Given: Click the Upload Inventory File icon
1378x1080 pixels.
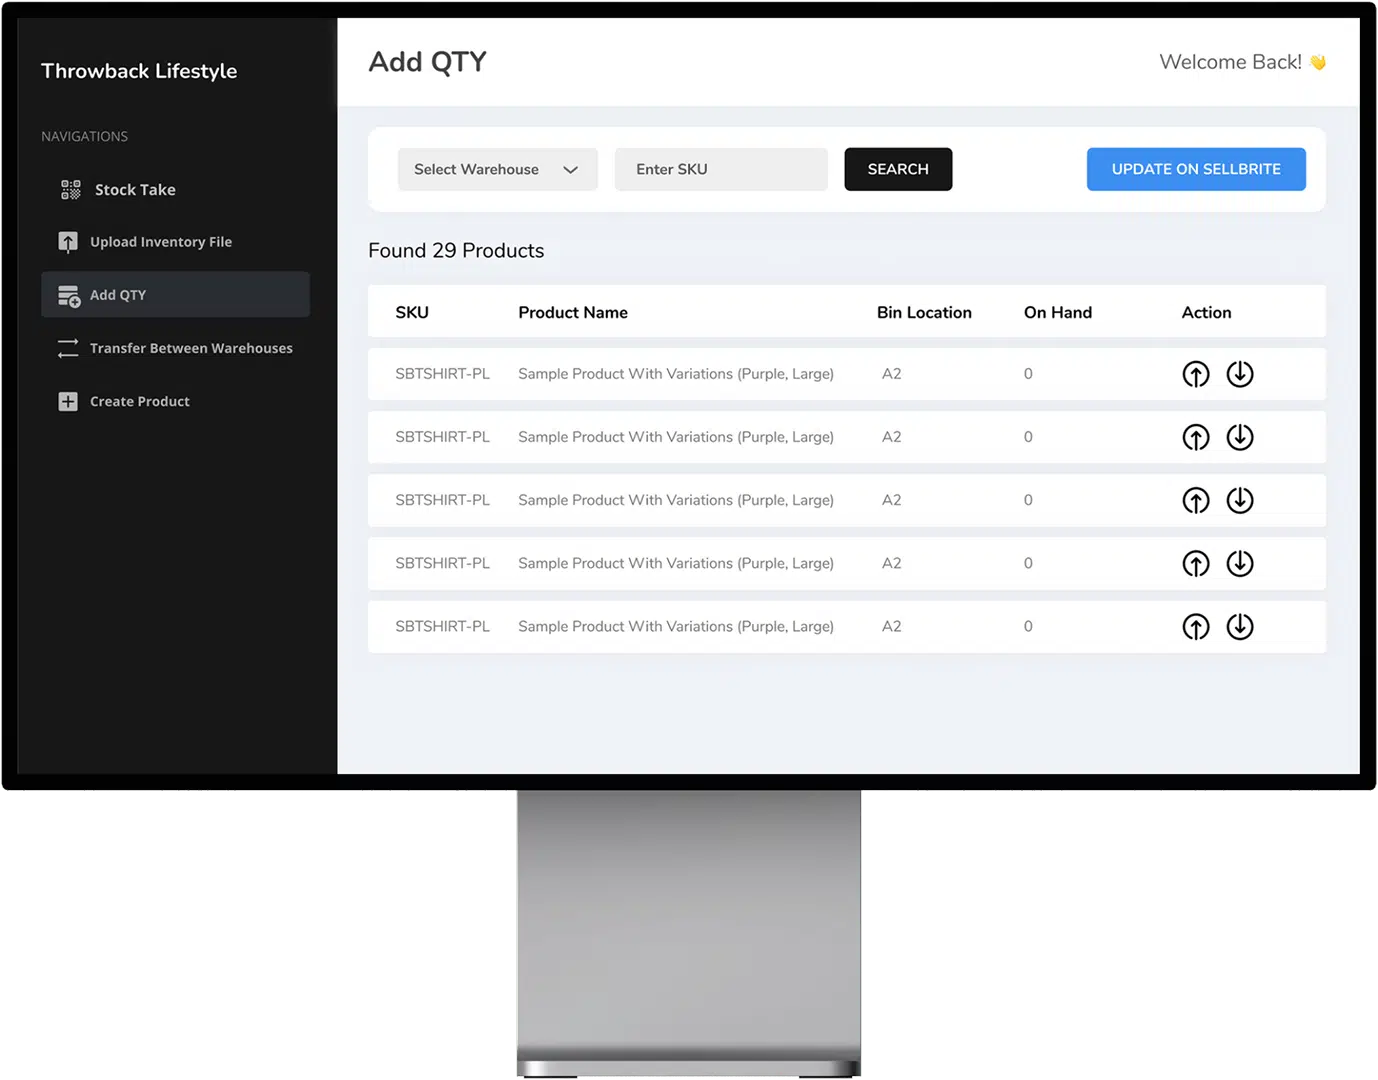Looking at the screenshot, I should (x=67, y=241).
